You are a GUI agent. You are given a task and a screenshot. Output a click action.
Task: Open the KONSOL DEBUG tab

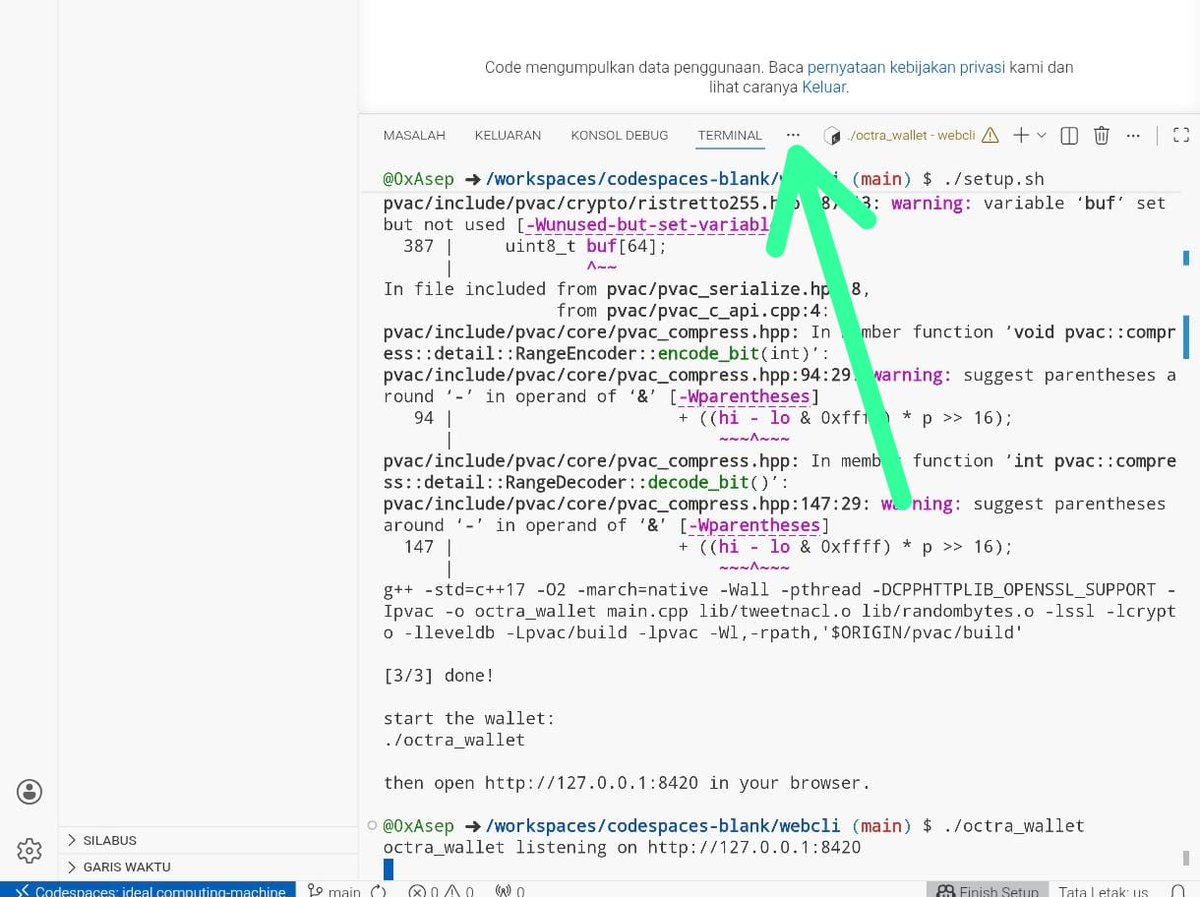[619, 135]
